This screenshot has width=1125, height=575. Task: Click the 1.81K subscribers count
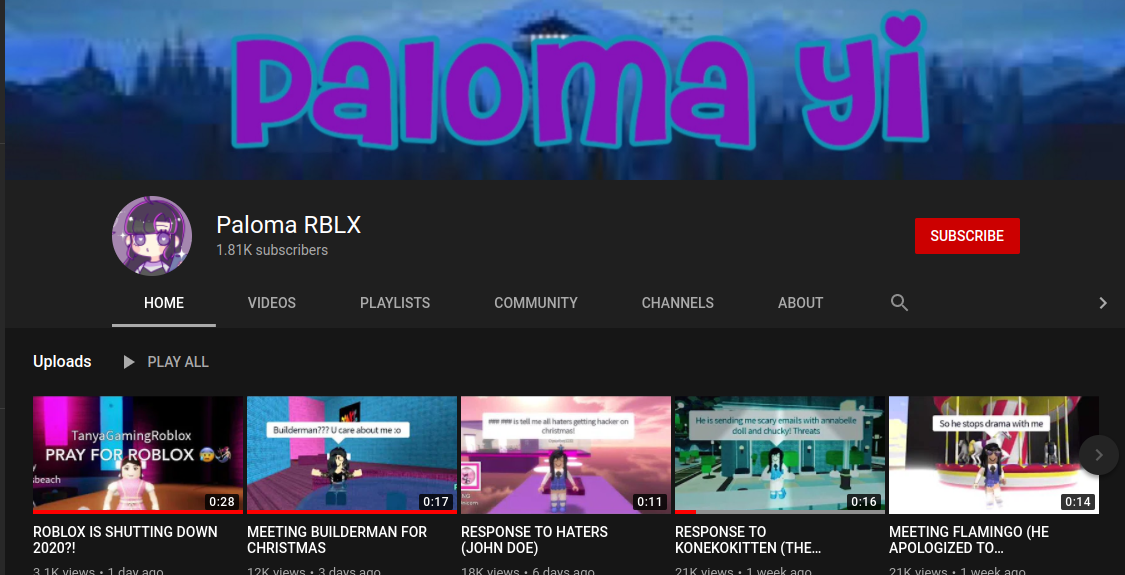273,251
